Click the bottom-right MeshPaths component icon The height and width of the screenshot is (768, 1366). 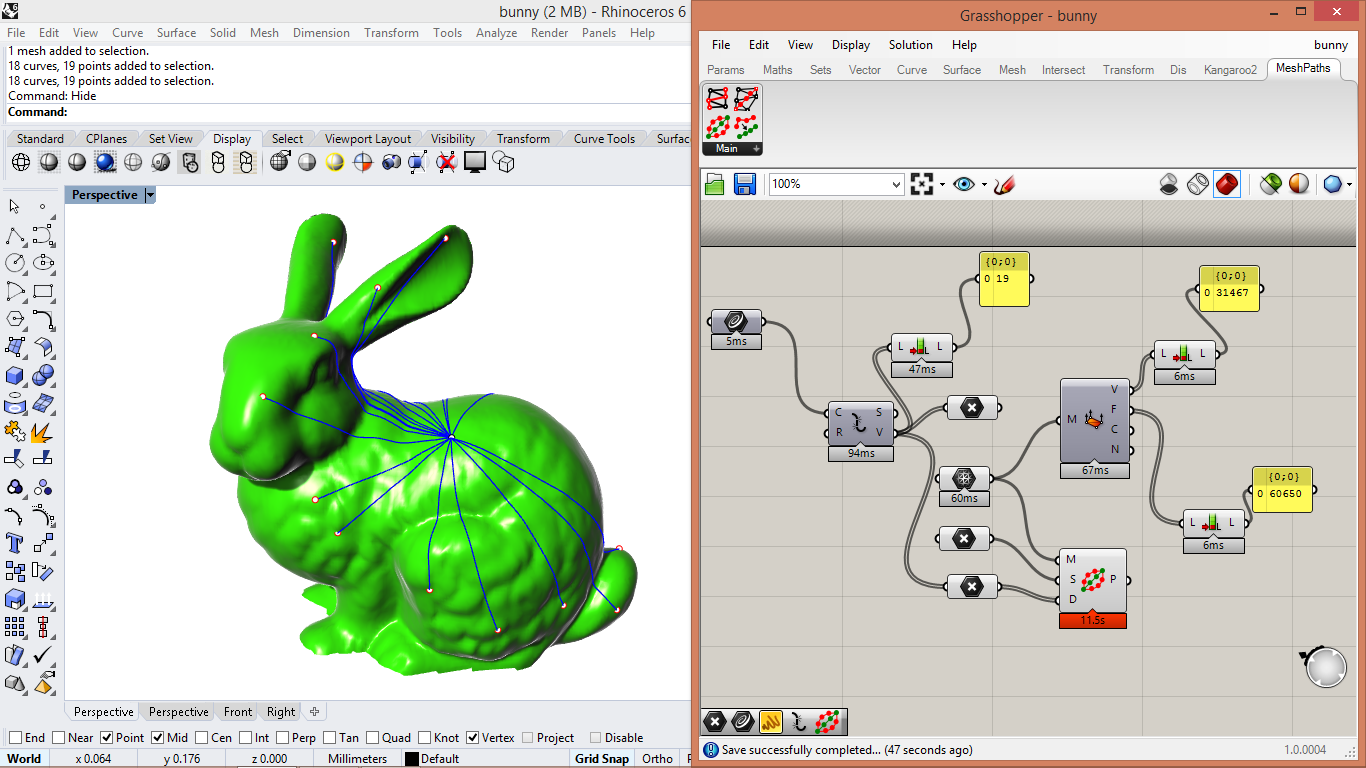(x=746, y=126)
